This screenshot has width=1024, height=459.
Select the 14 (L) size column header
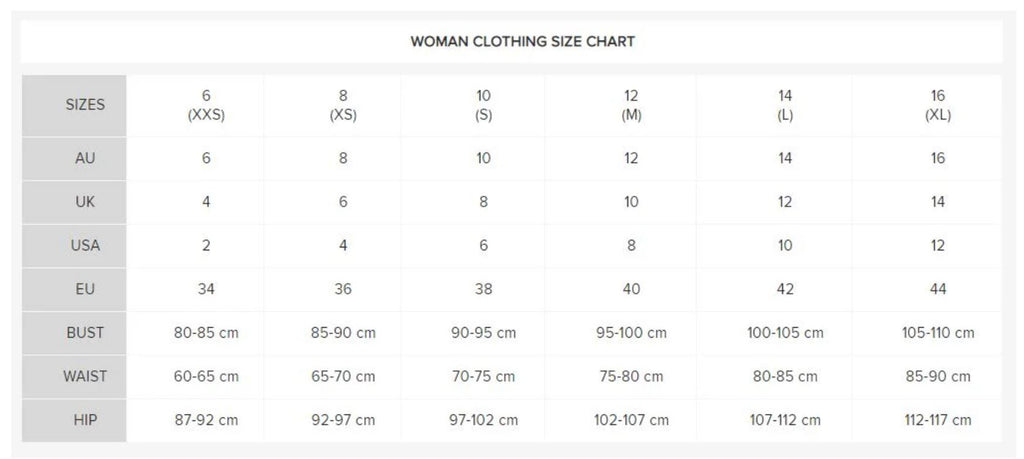tap(785, 105)
